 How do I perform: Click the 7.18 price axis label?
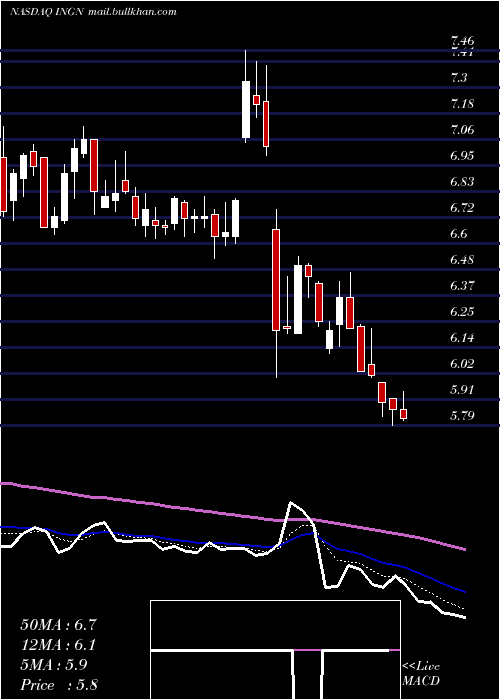pyautogui.click(x=462, y=104)
